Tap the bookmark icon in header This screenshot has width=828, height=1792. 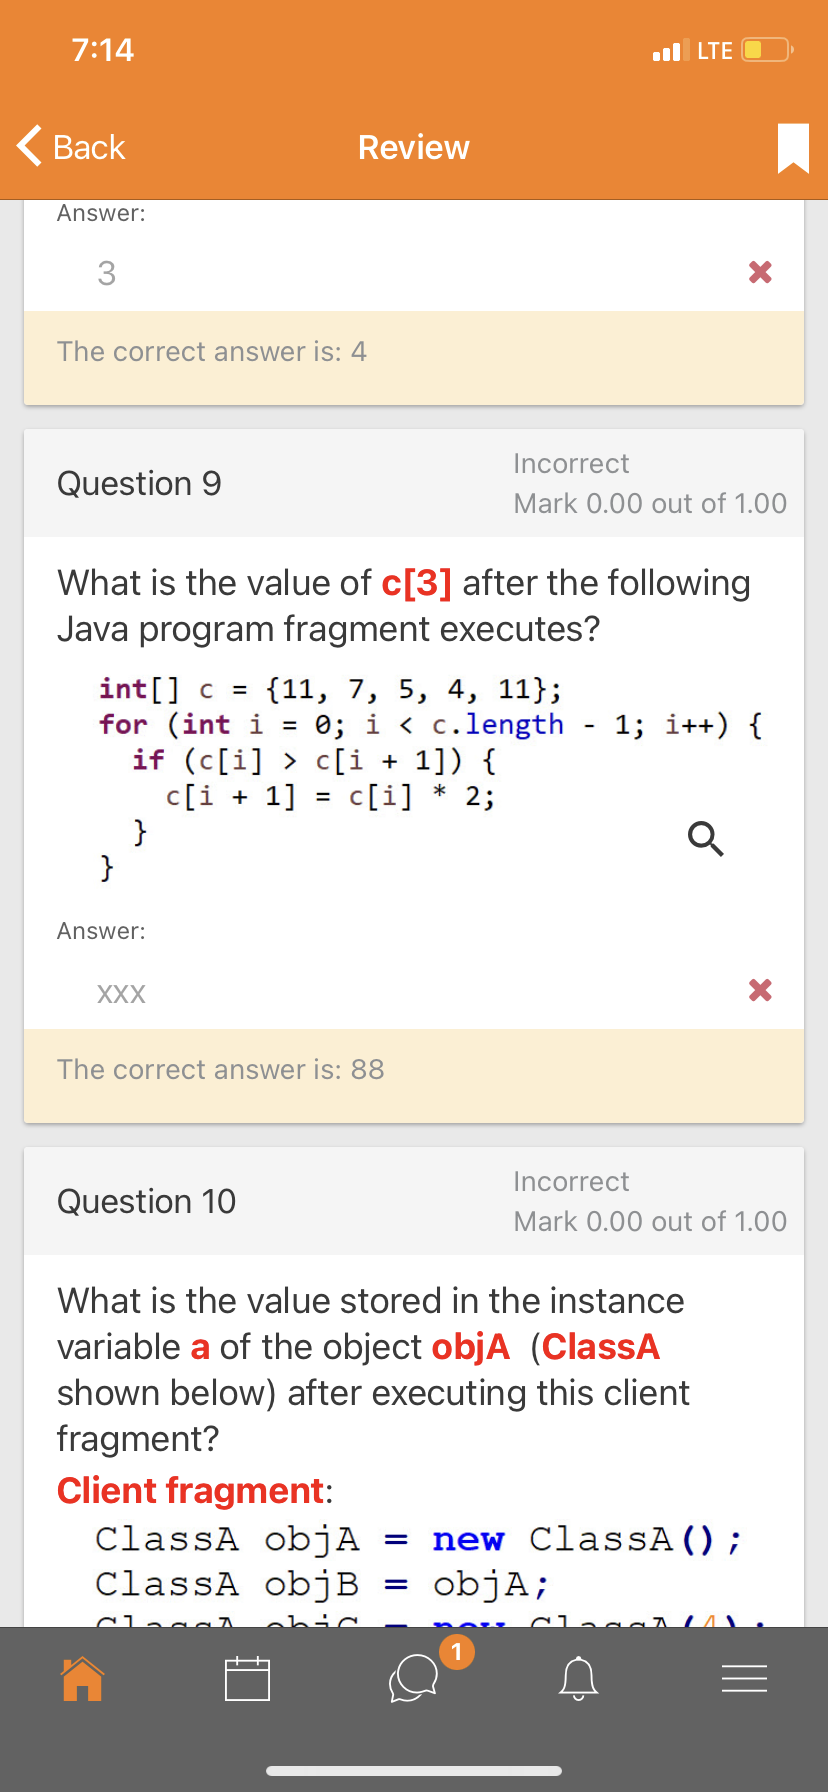coord(793,148)
